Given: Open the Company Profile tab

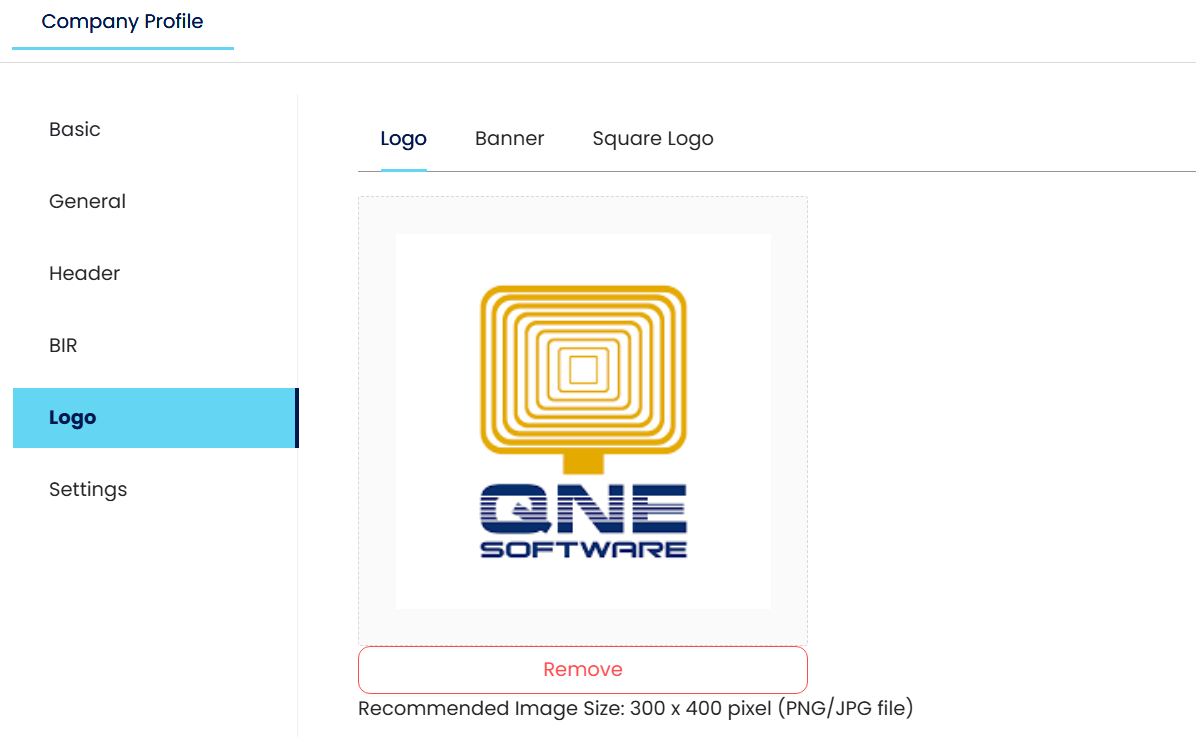Looking at the screenshot, I should click(122, 21).
